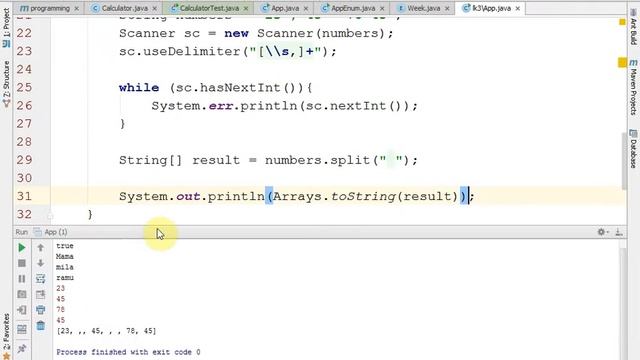This screenshot has height=360, width=640.
Task: Click 'Mama' output line in the console
Action: (x=64, y=256)
